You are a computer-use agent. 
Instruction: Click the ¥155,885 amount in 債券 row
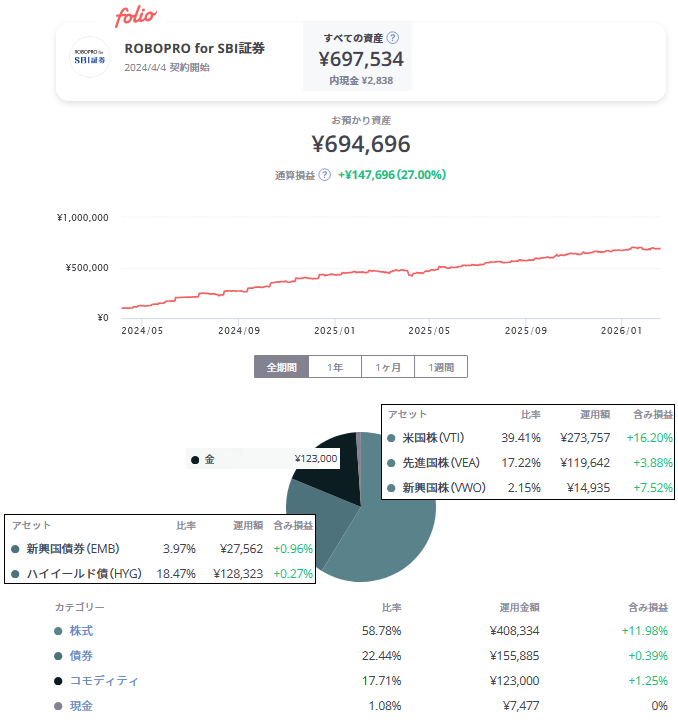pyautogui.click(x=515, y=656)
